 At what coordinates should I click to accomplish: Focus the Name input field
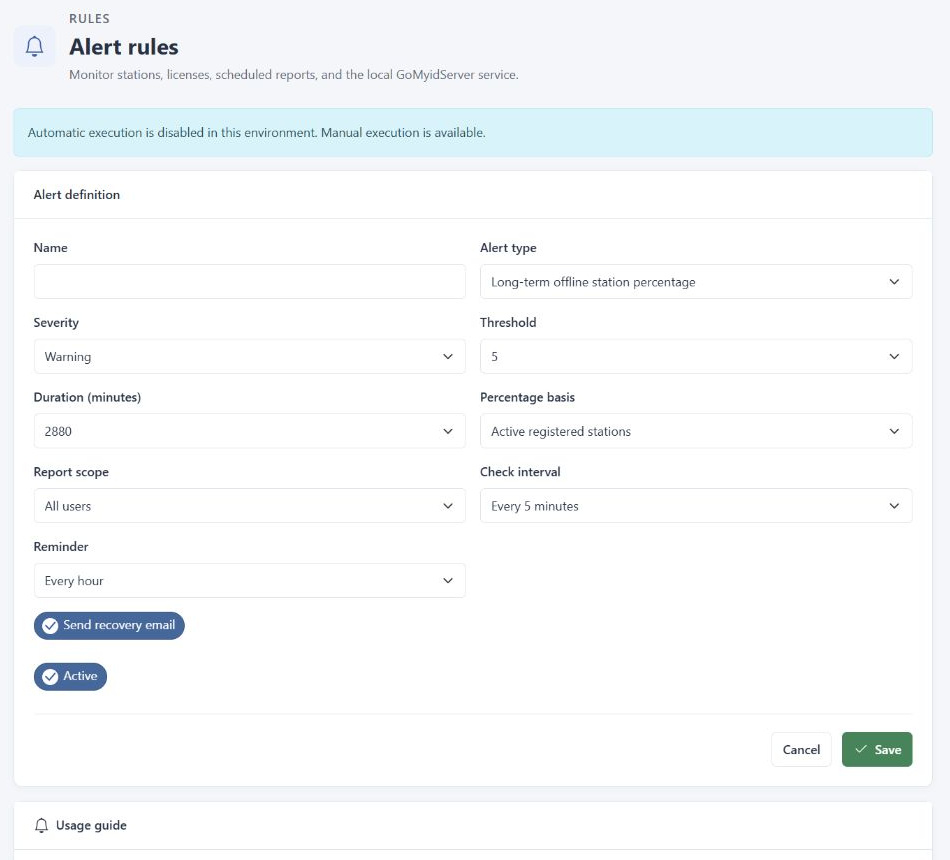[250, 282]
